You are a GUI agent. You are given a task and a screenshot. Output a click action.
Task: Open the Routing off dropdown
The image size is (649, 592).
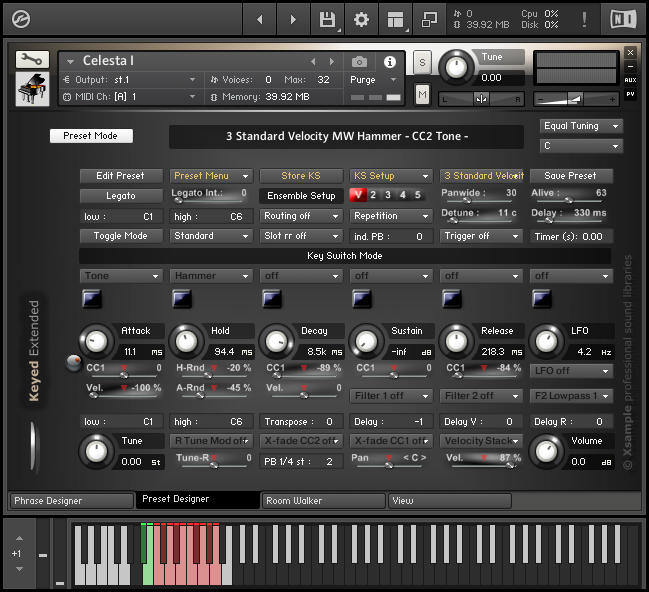[x=301, y=216]
